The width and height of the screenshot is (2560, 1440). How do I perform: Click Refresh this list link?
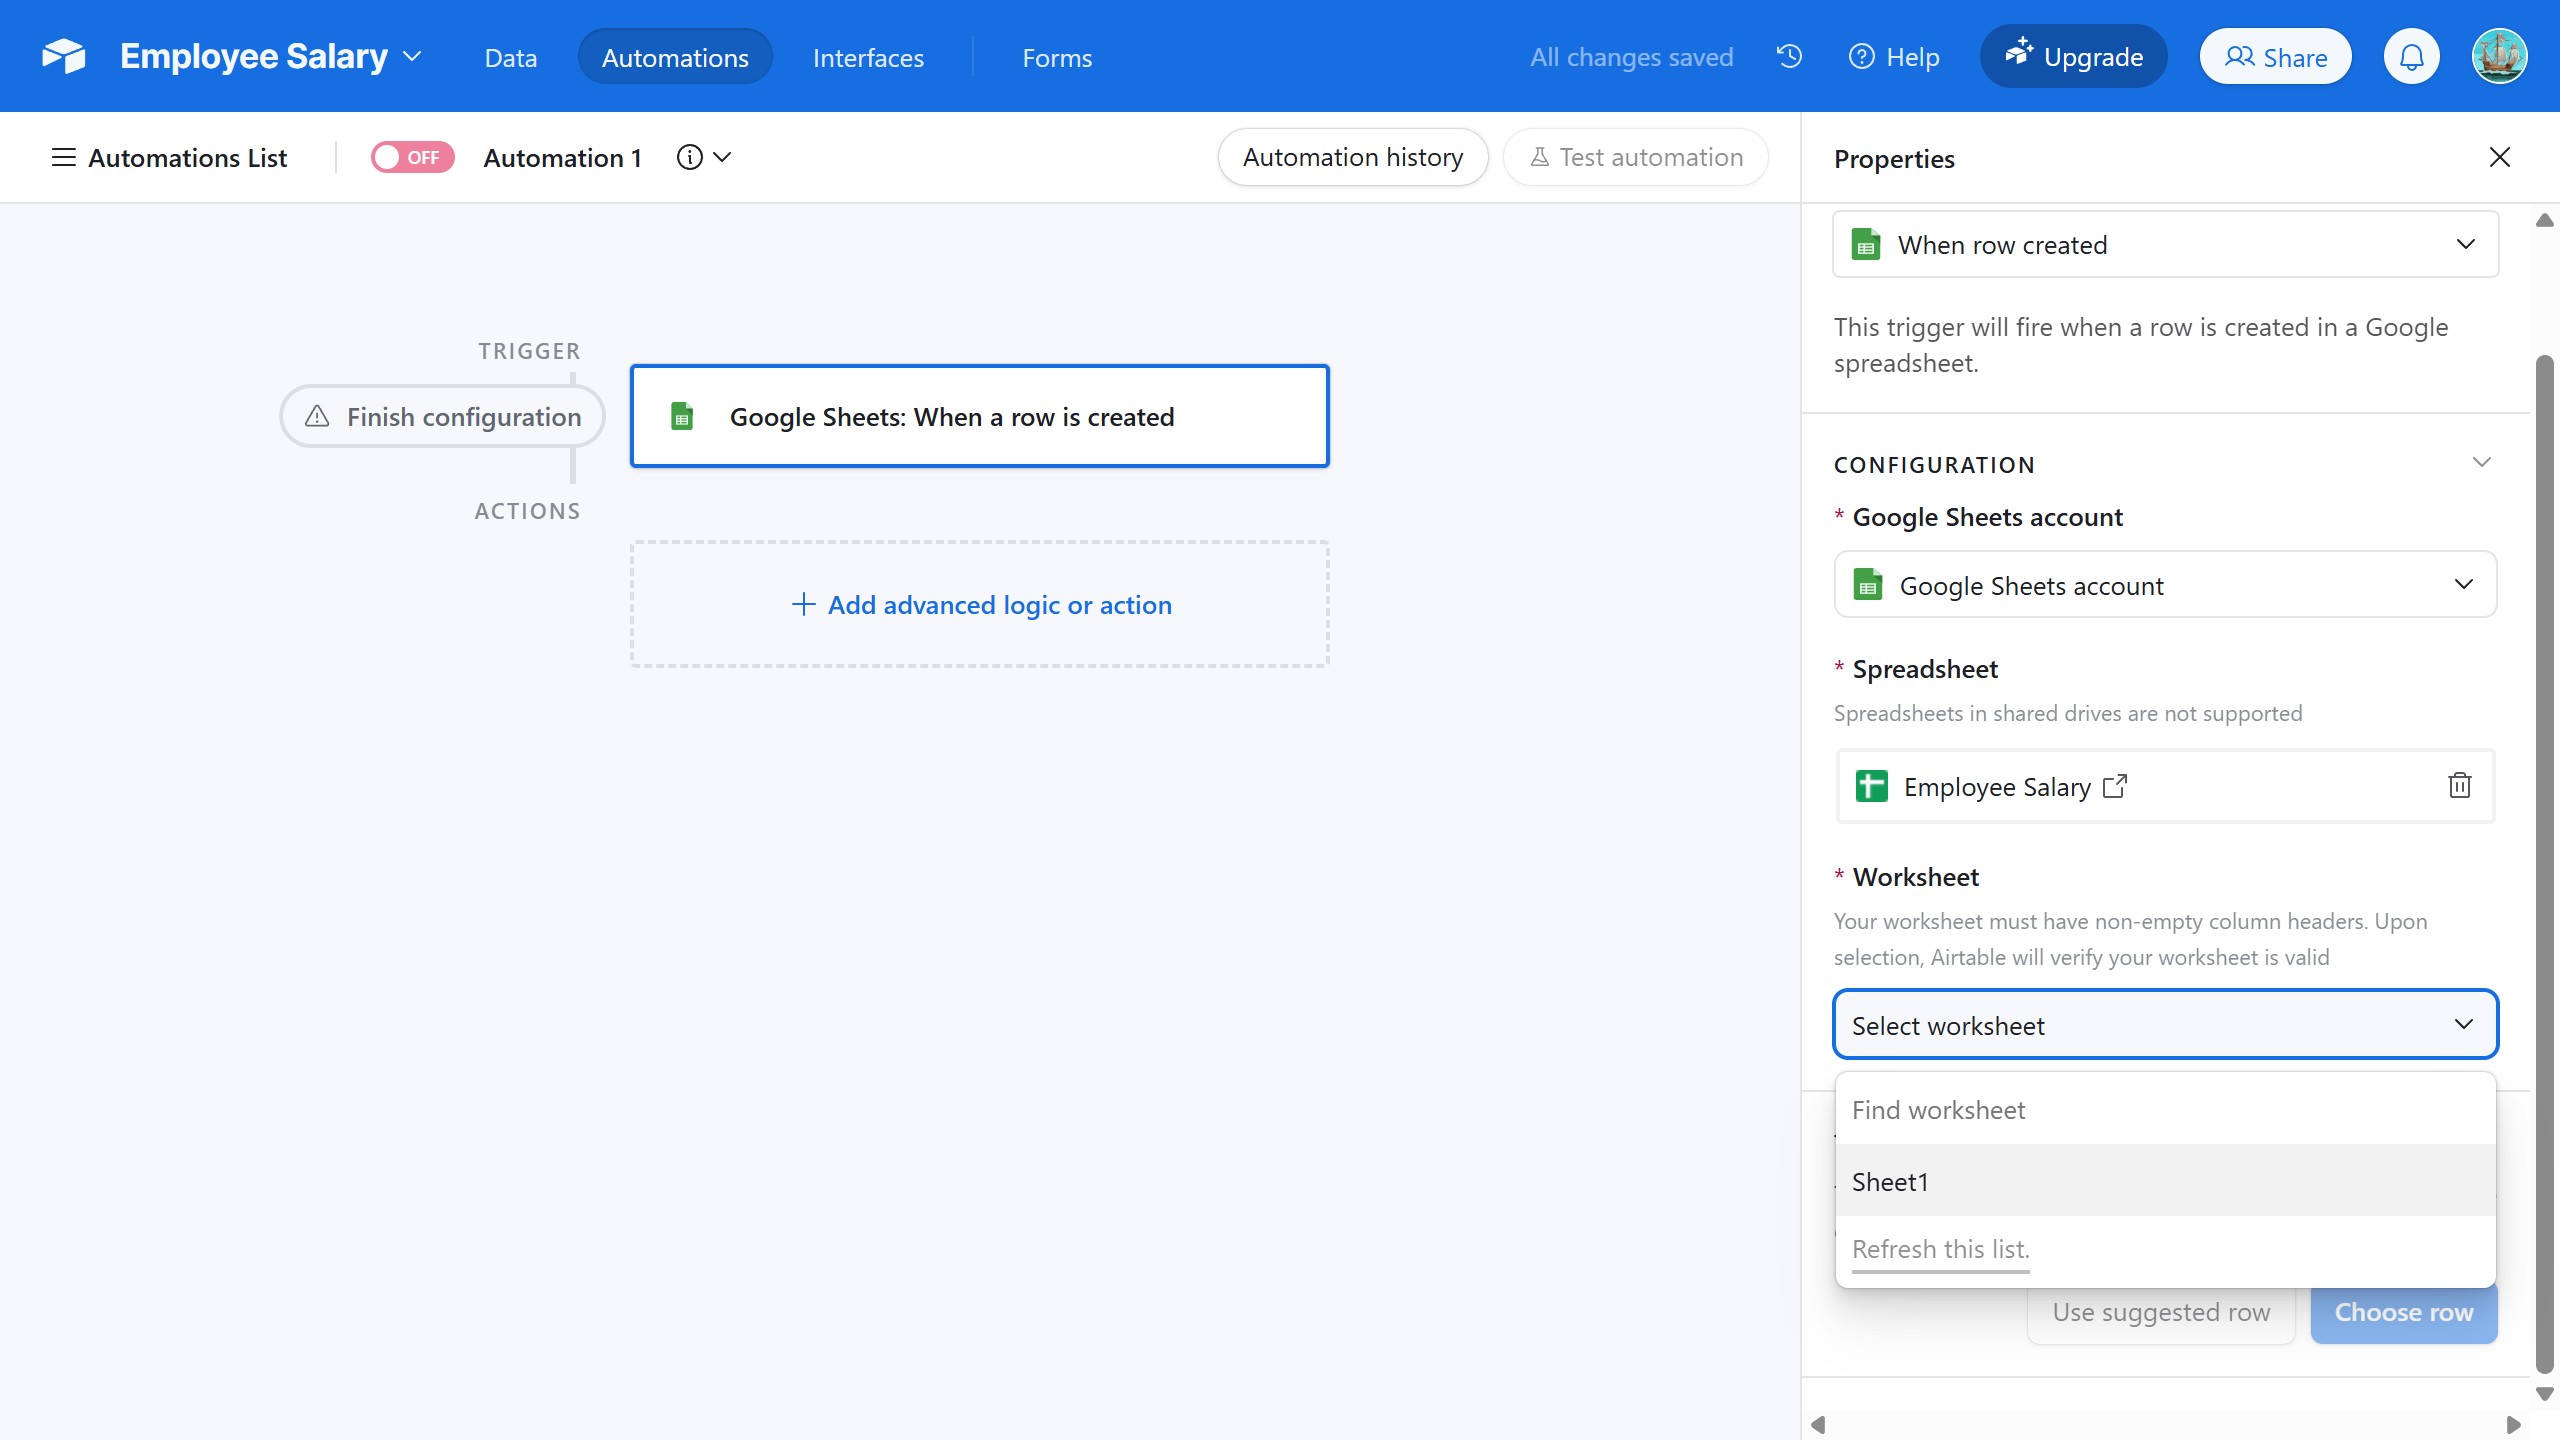(x=1940, y=1249)
